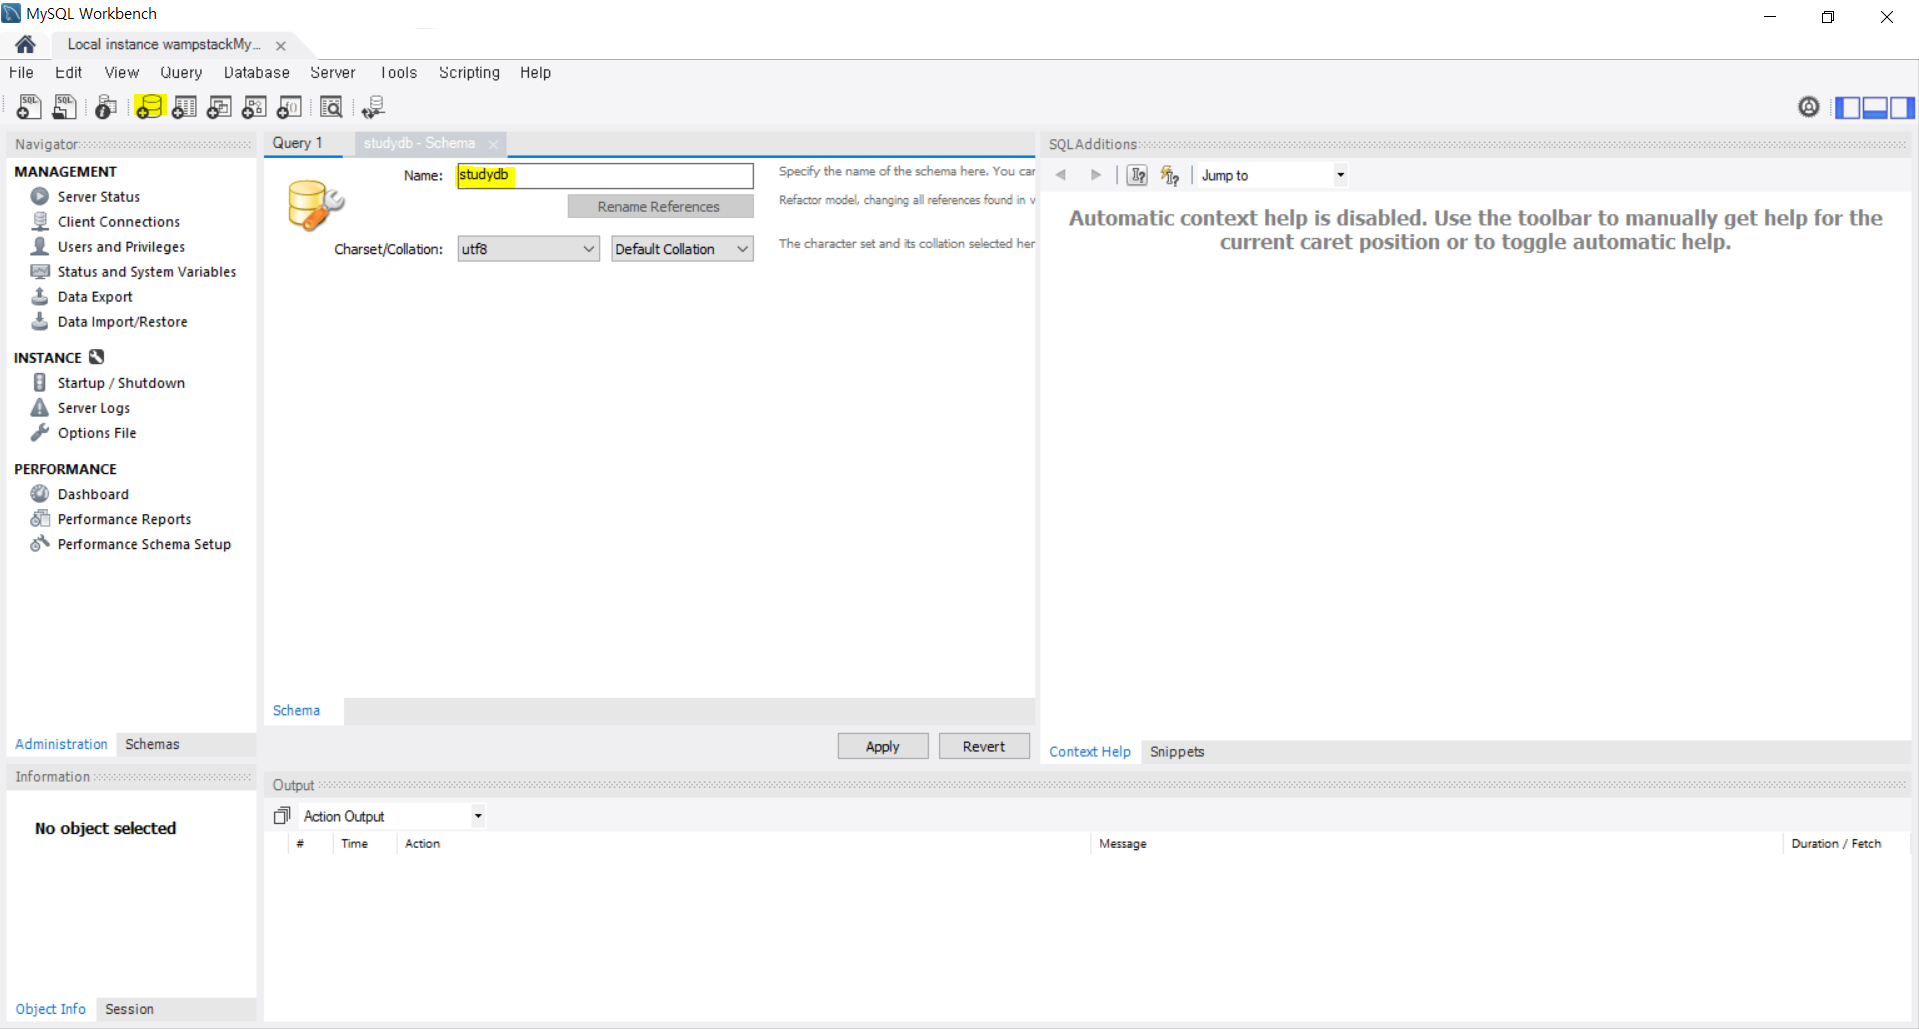Open the object inspector toolbar icon

point(106,107)
